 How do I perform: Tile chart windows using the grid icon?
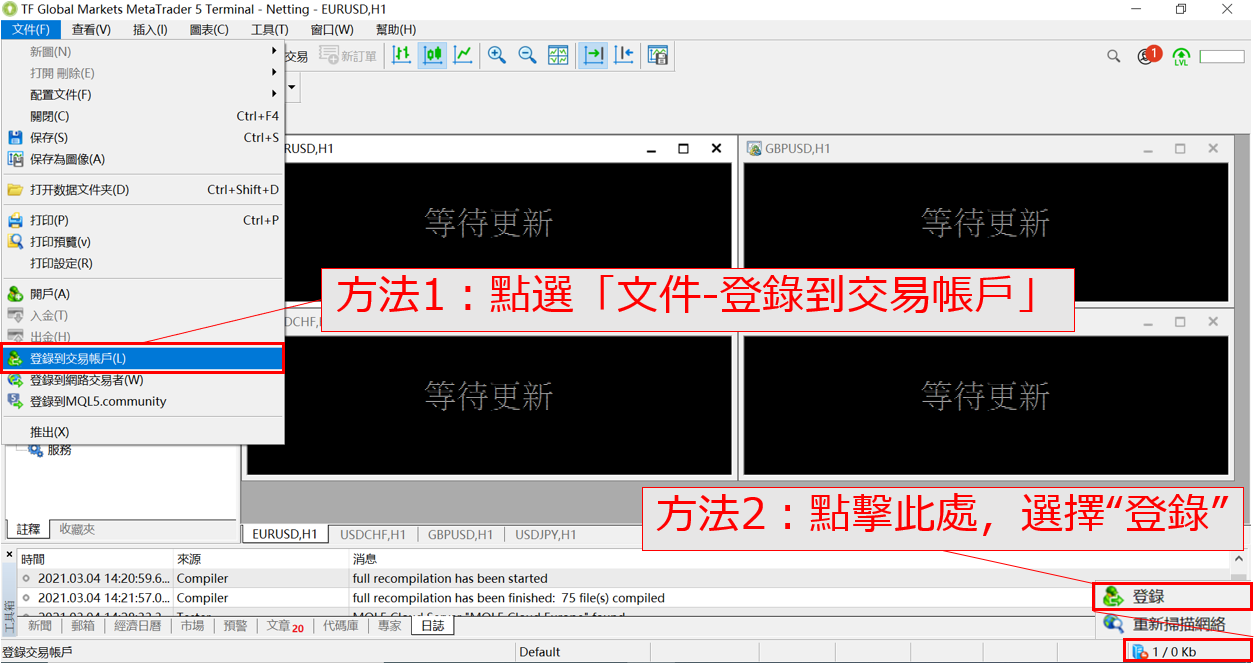(558, 56)
